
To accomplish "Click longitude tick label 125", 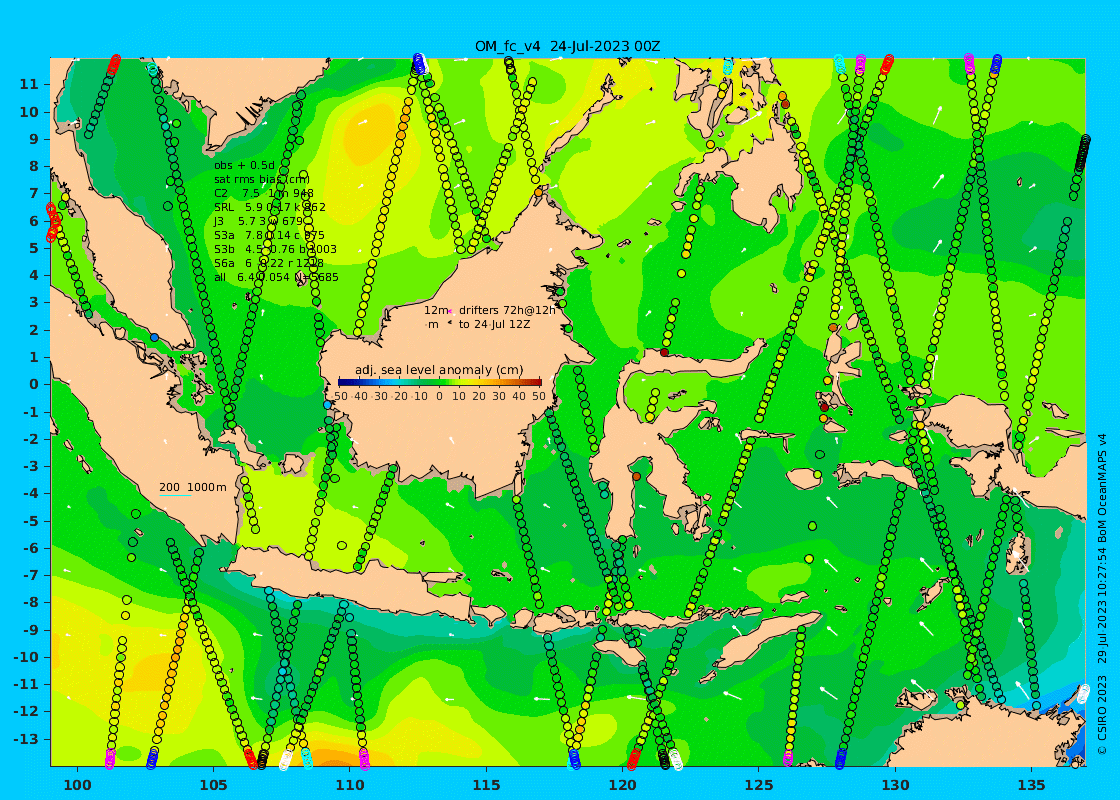I will 759,785.
